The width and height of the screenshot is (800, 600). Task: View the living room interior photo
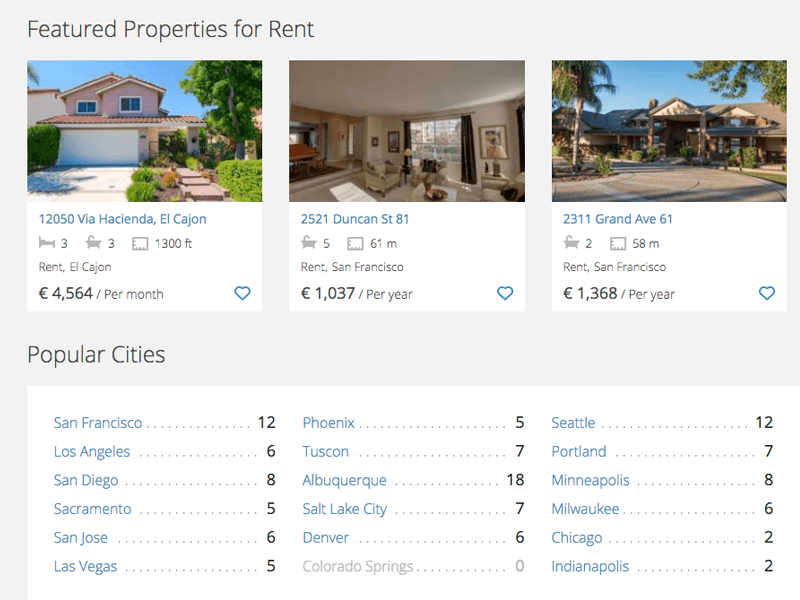[407, 131]
